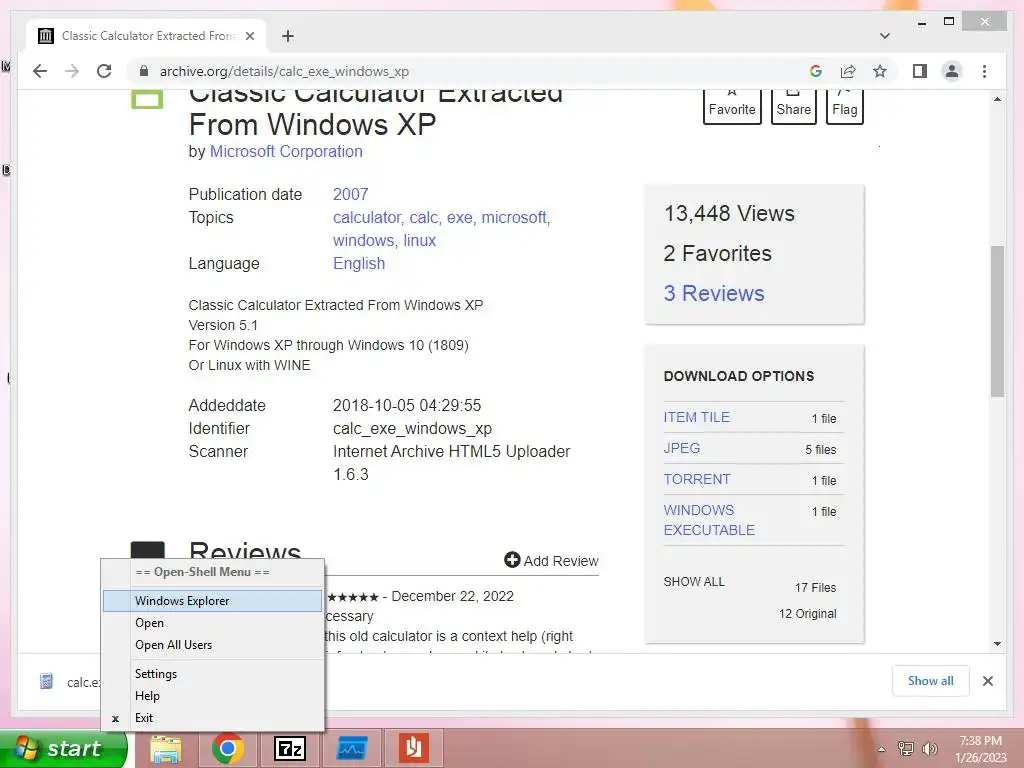Choose Exit in the Open-Shell menu
This screenshot has width=1024, height=768.
212,718
